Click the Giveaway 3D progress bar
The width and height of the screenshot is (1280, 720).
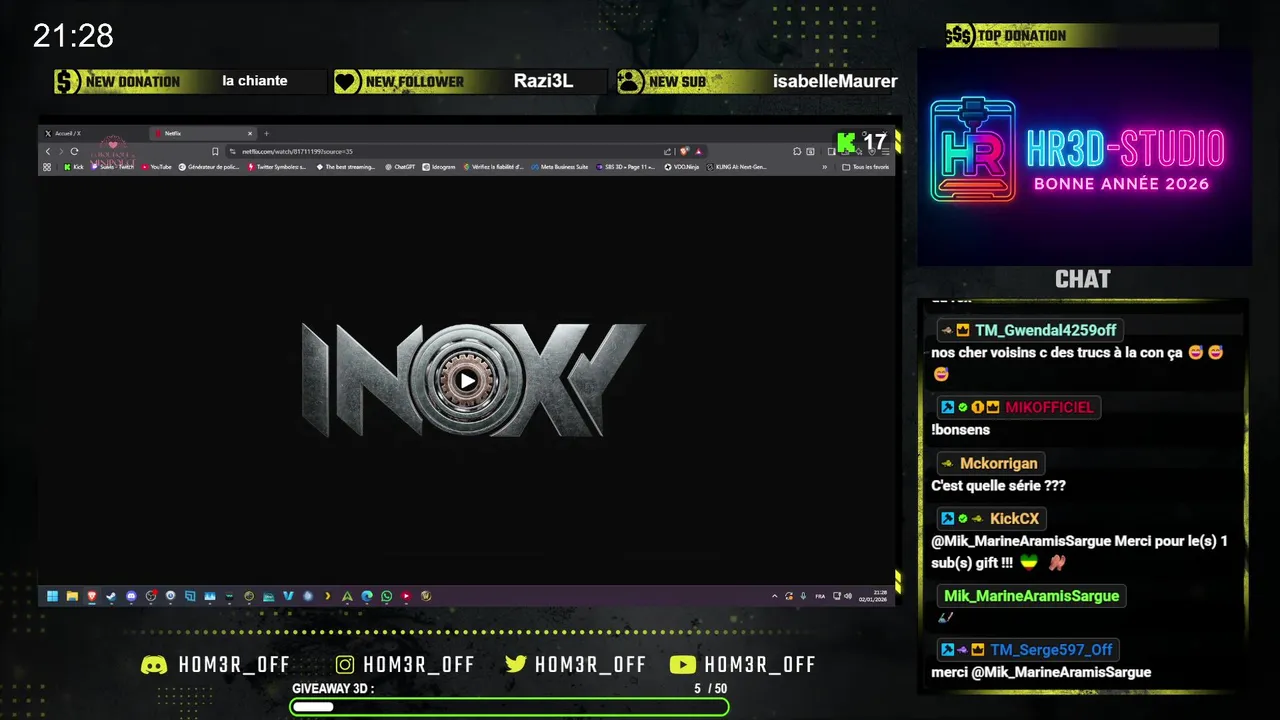510,707
